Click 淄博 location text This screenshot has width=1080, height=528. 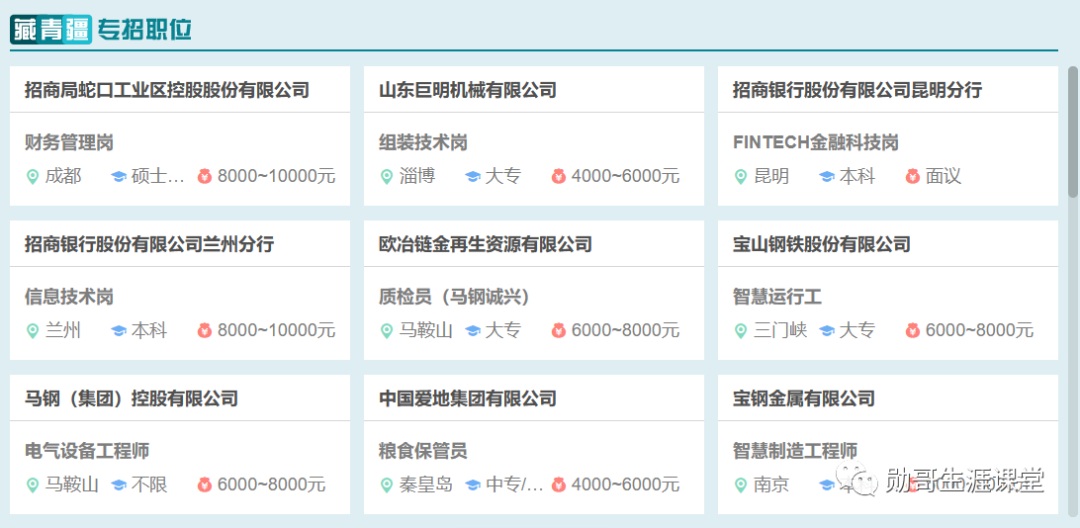[x=417, y=177]
